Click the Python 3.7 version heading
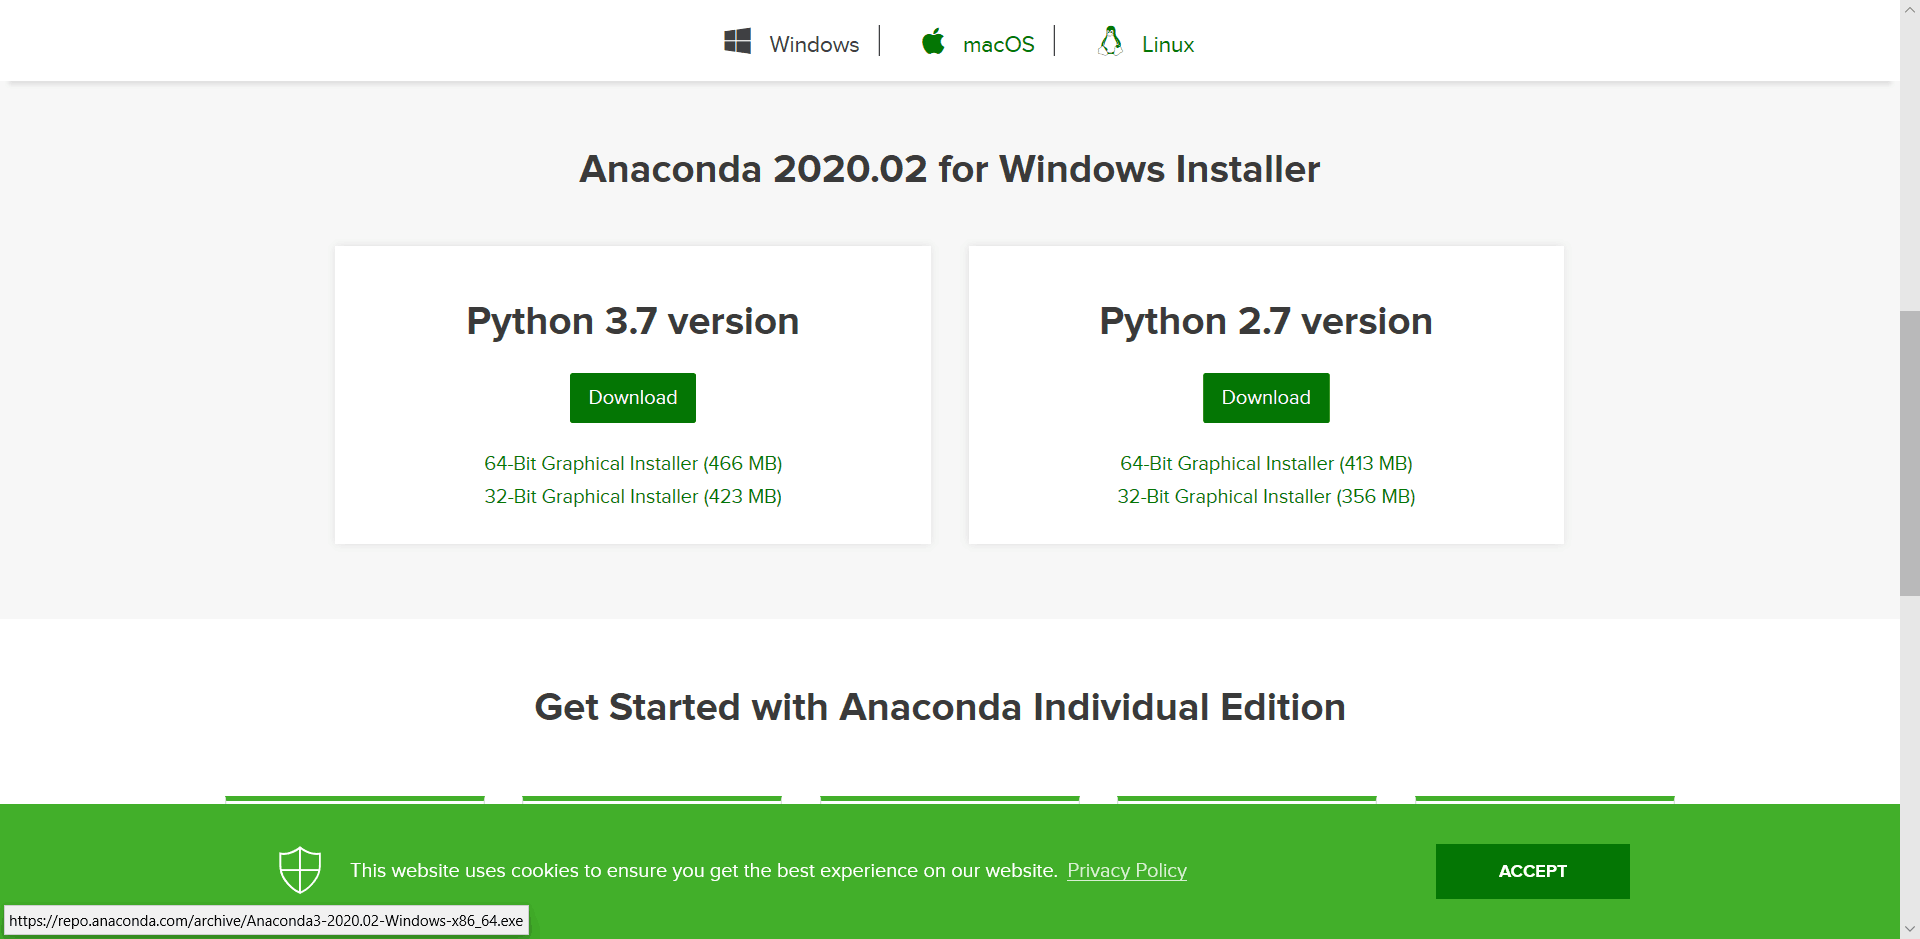This screenshot has height=939, width=1920. [632, 321]
